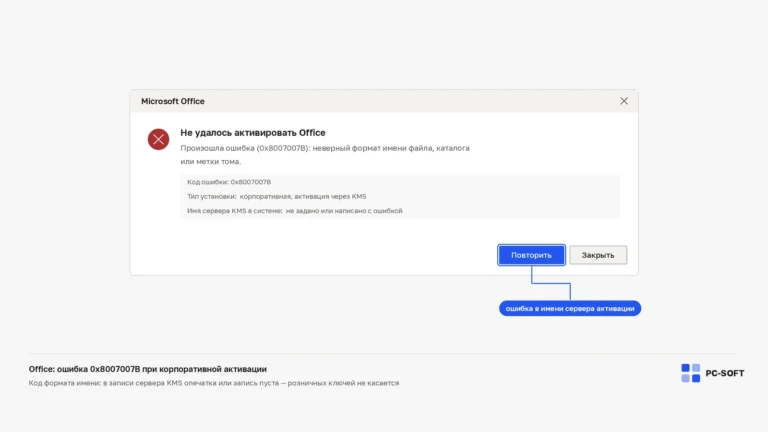The width and height of the screenshot is (768, 432).
Task: Click the PC-SOFT logo icon
Action: coord(691,373)
